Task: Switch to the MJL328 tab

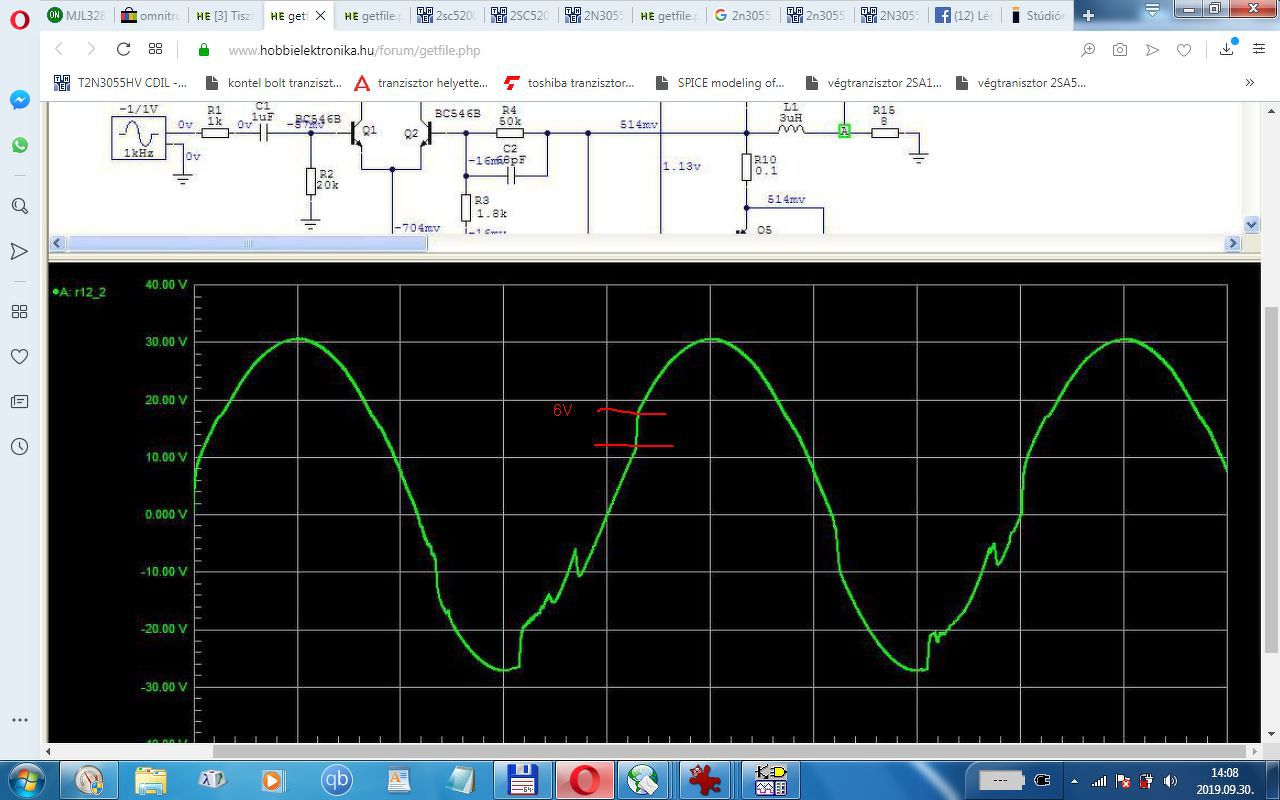Action: click(77, 15)
